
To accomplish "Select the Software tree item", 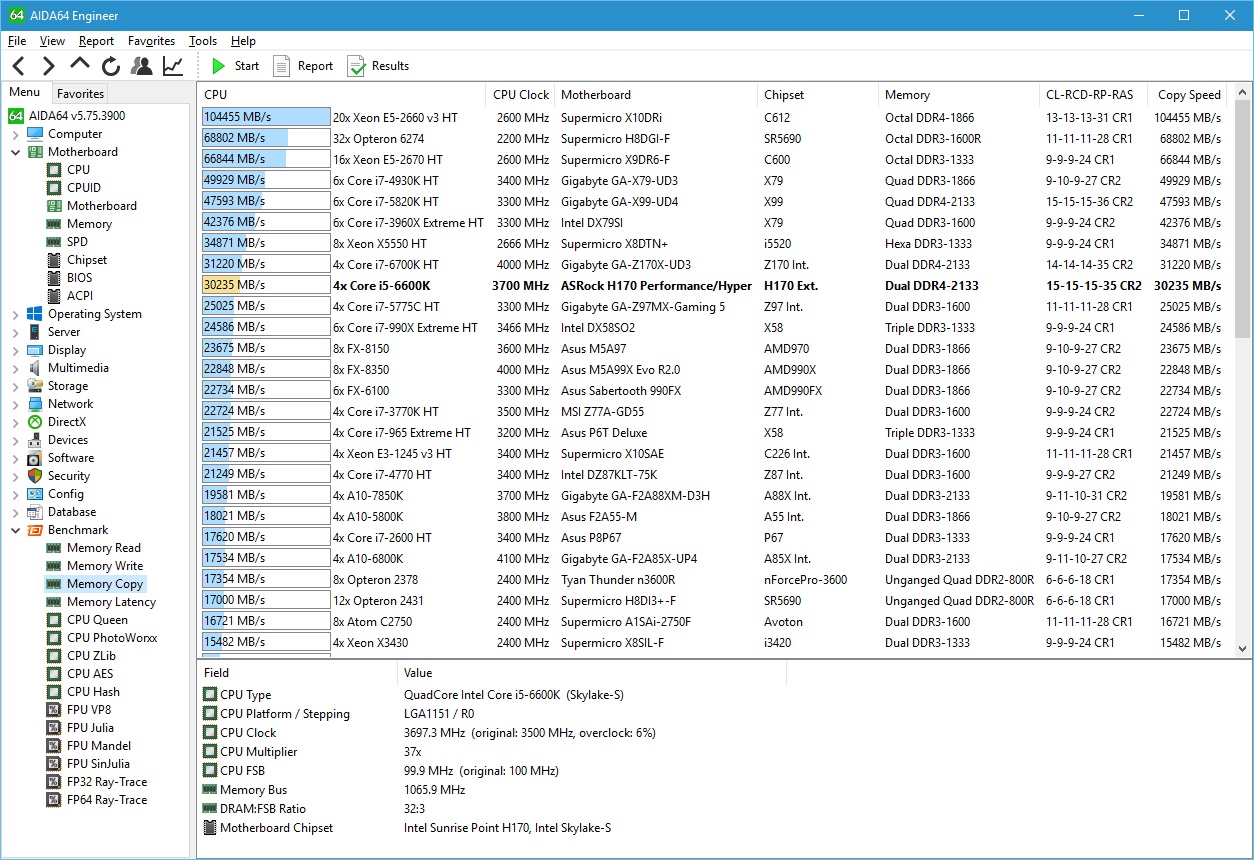I will click(71, 458).
